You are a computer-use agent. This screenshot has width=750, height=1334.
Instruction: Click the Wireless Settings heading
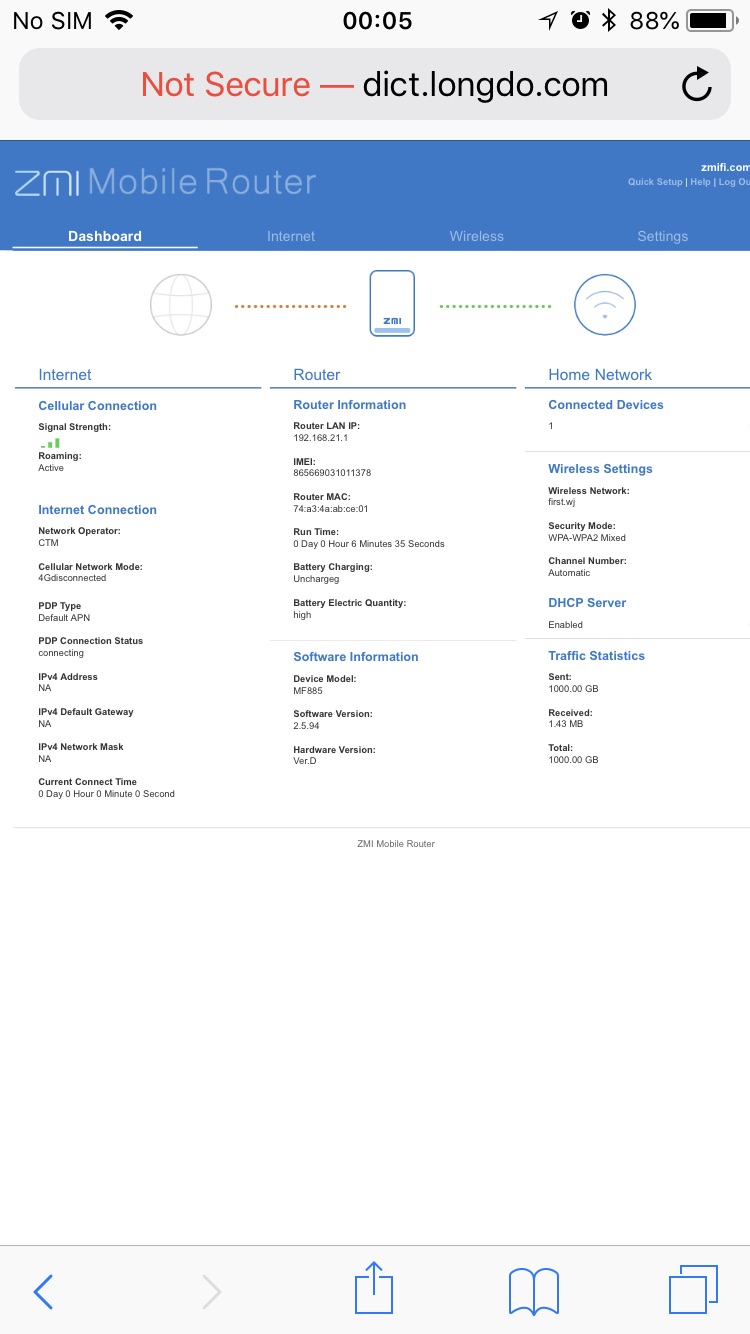click(600, 469)
